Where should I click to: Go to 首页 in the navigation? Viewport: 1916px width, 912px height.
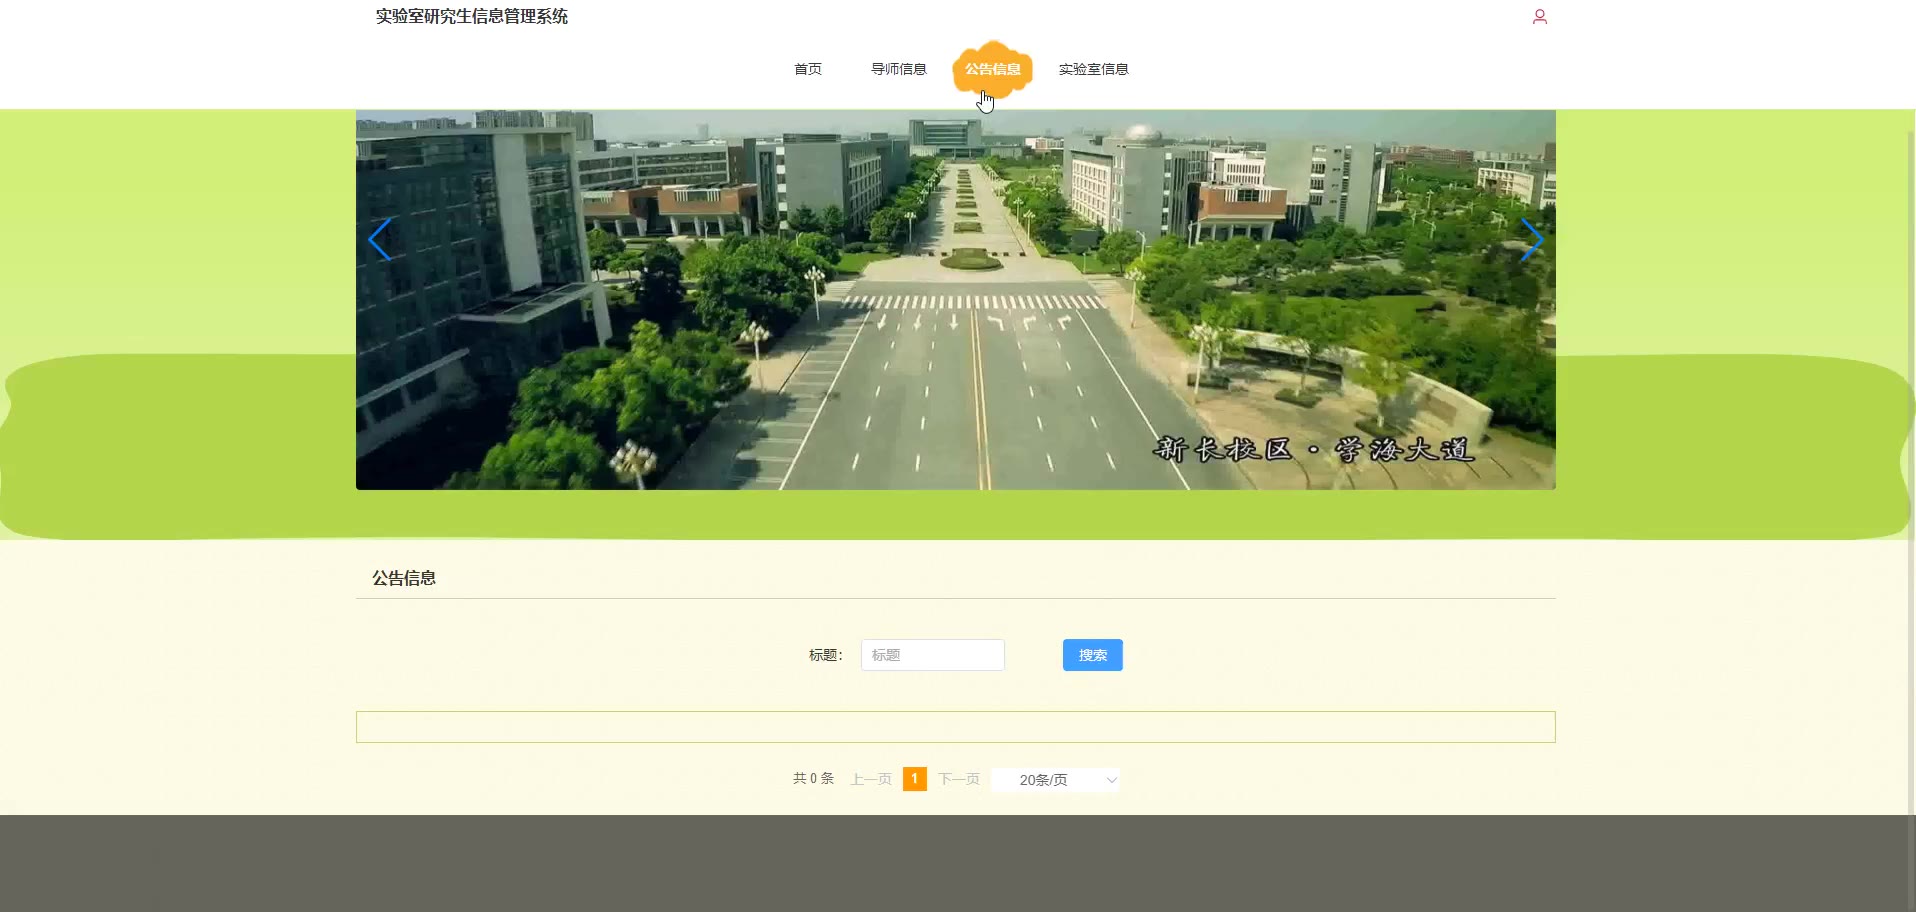[808, 69]
